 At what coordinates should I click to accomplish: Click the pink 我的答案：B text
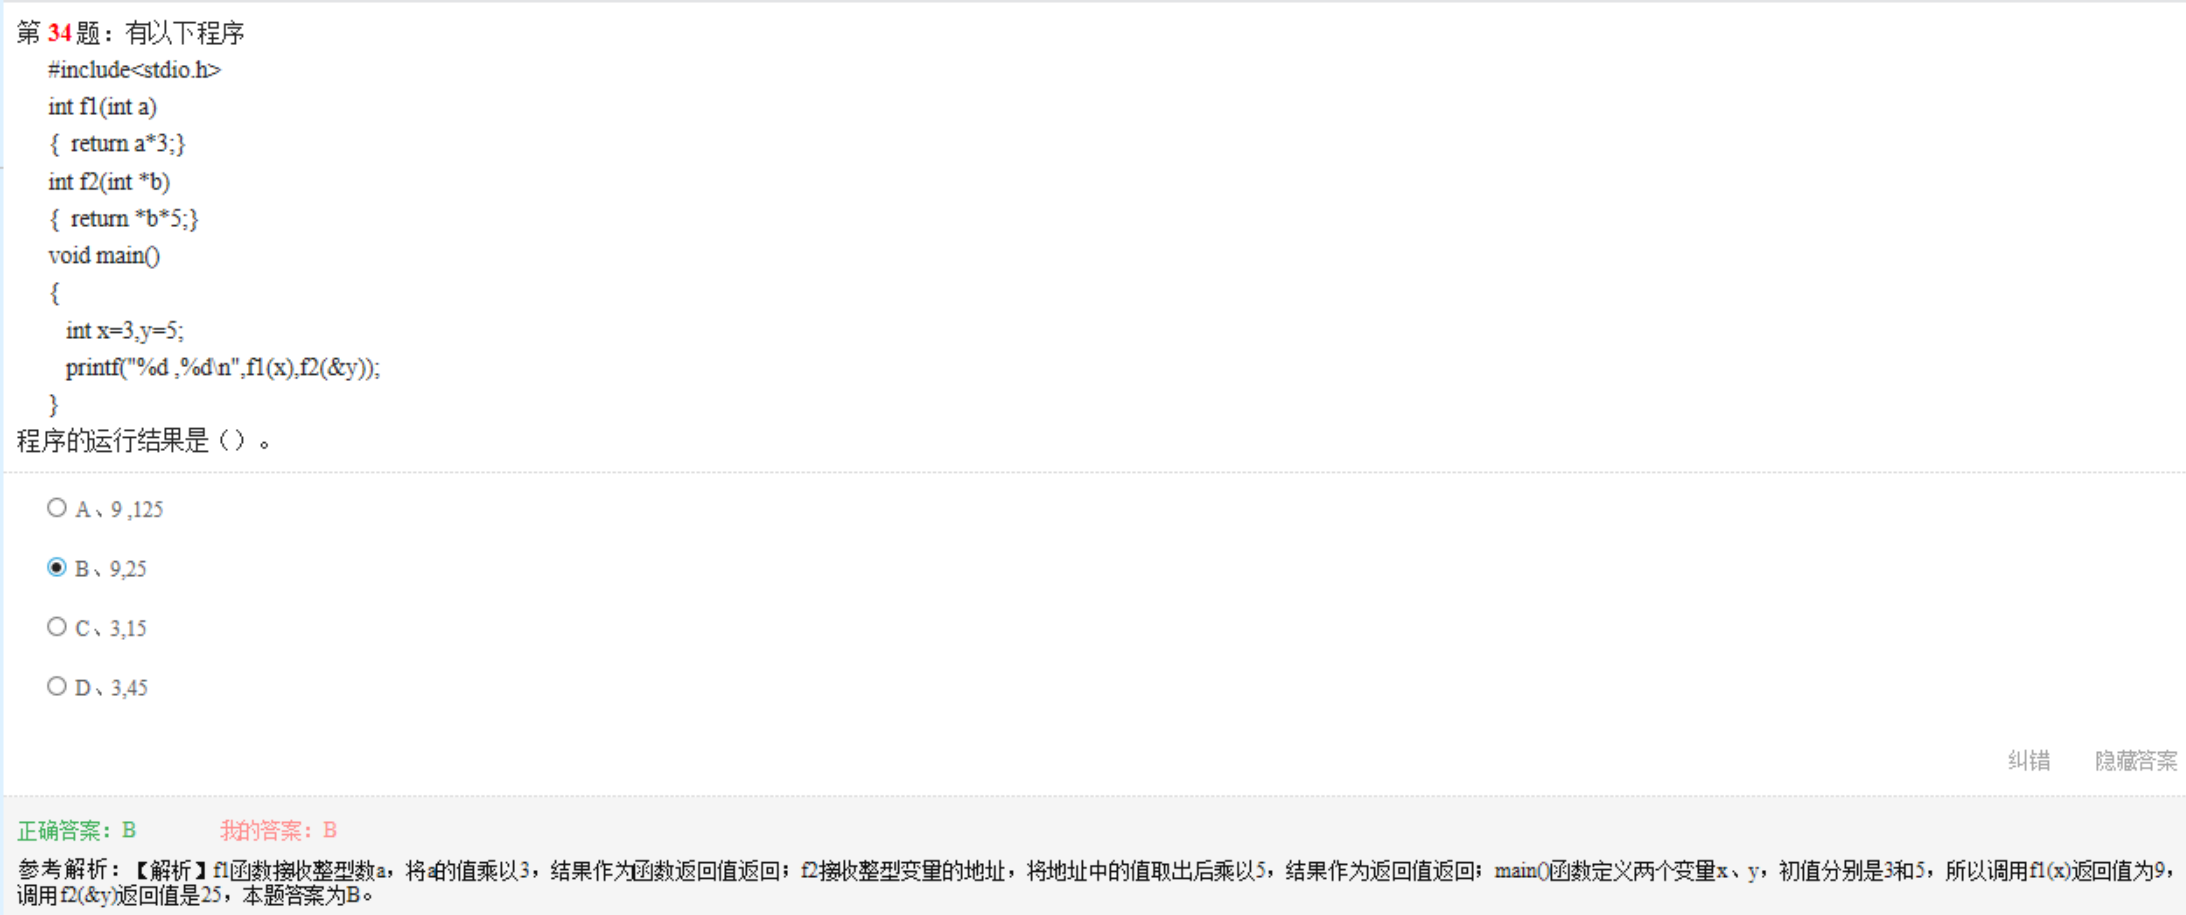point(279,830)
